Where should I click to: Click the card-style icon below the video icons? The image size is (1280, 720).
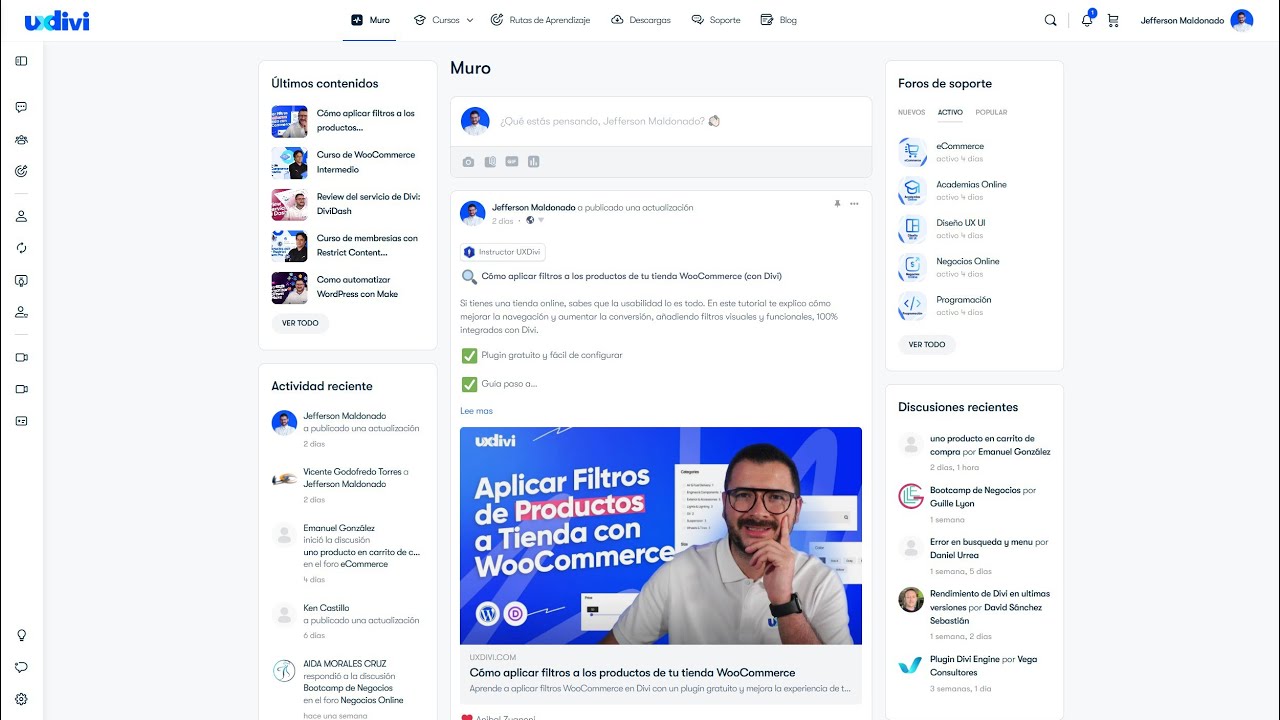tap(21, 421)
